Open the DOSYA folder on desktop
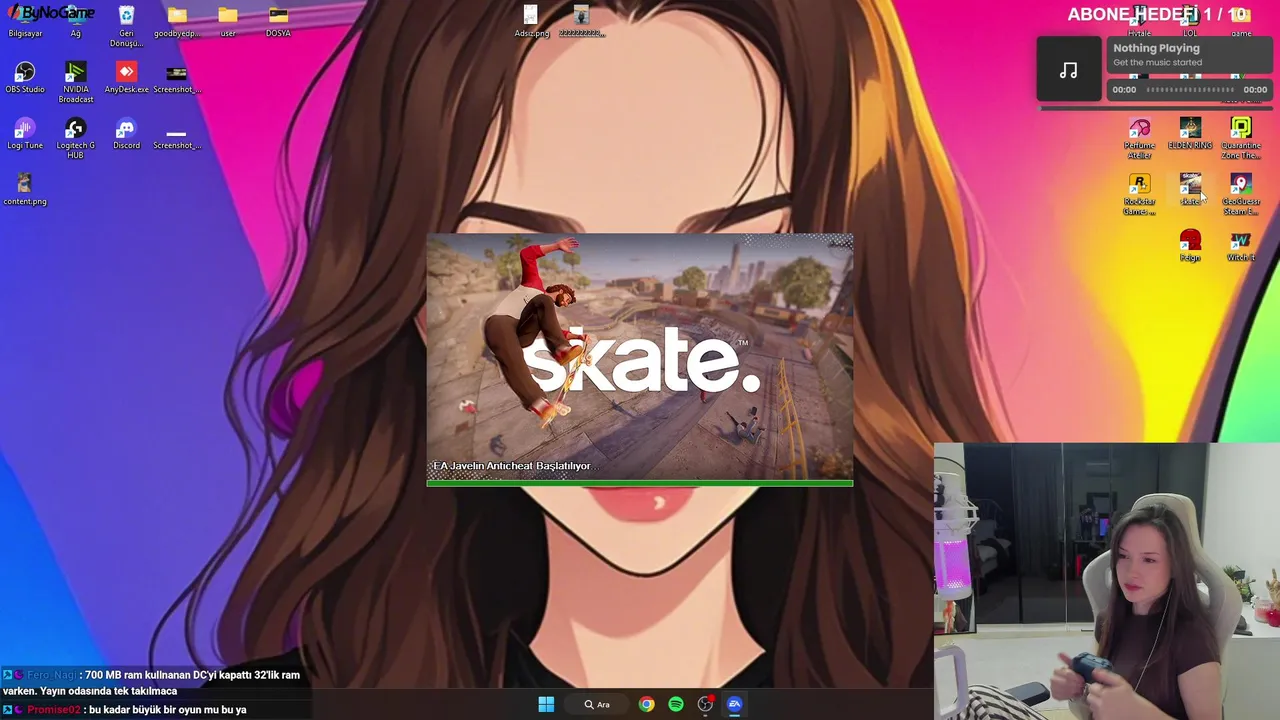The width and height of the screenshot is (1280, 720). click(278, 21)
